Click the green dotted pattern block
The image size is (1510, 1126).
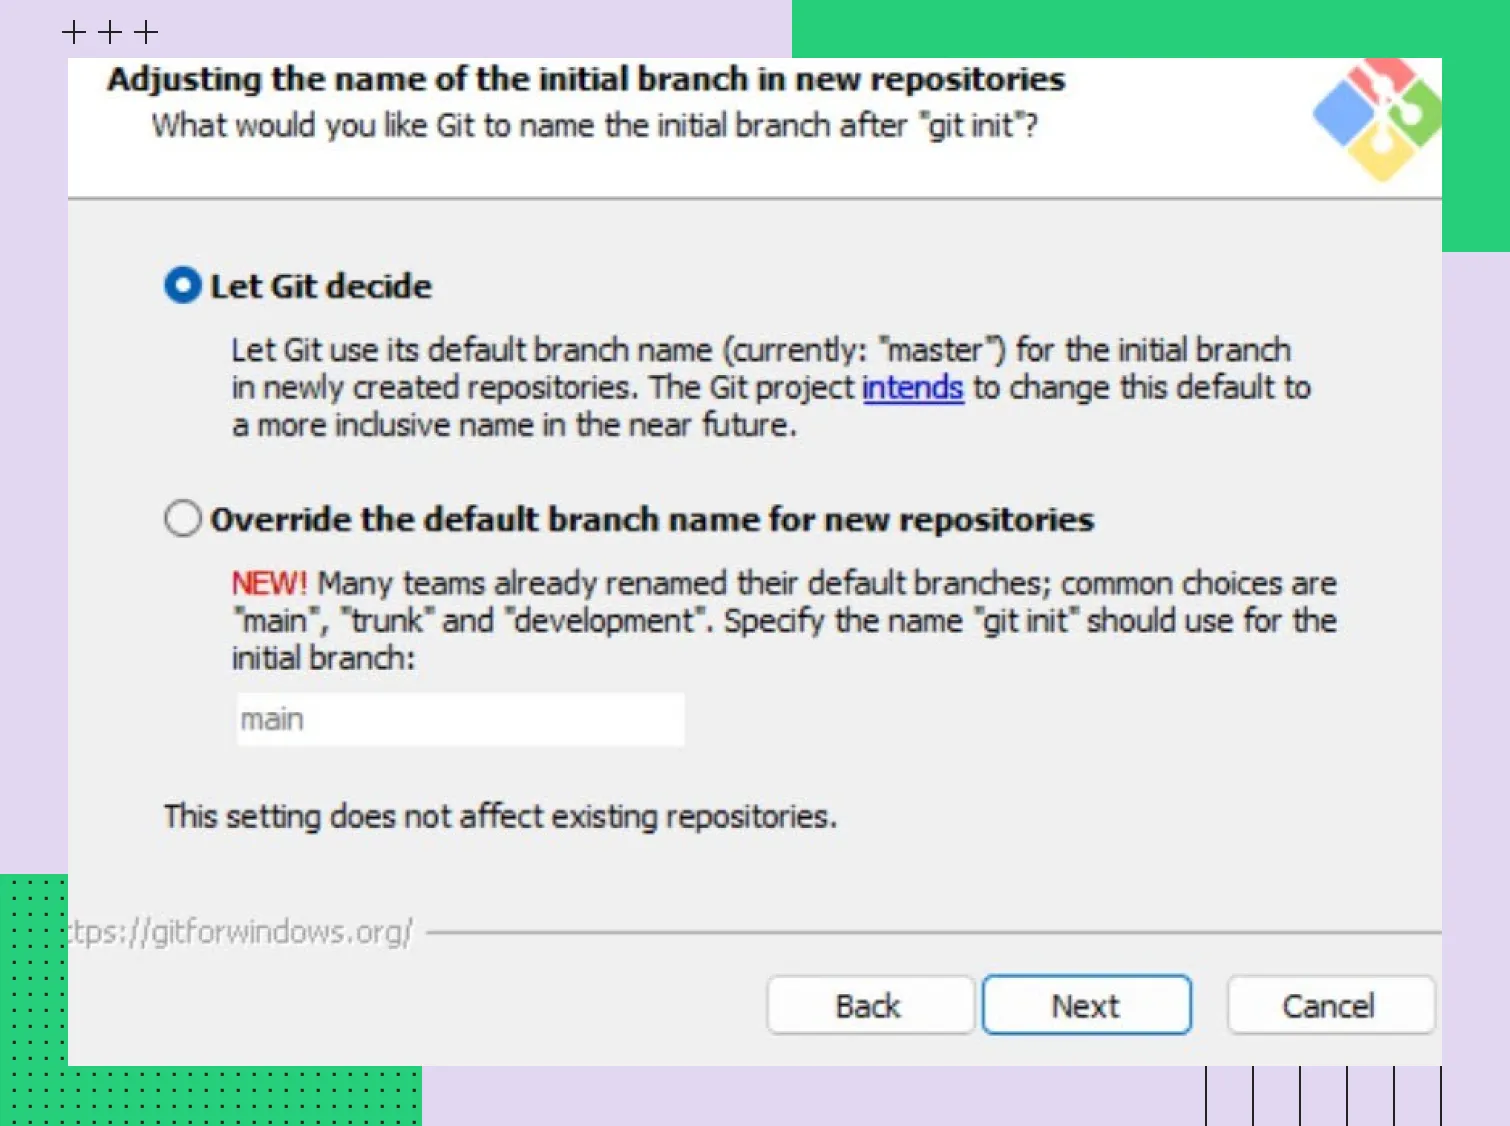[200, 1096]
